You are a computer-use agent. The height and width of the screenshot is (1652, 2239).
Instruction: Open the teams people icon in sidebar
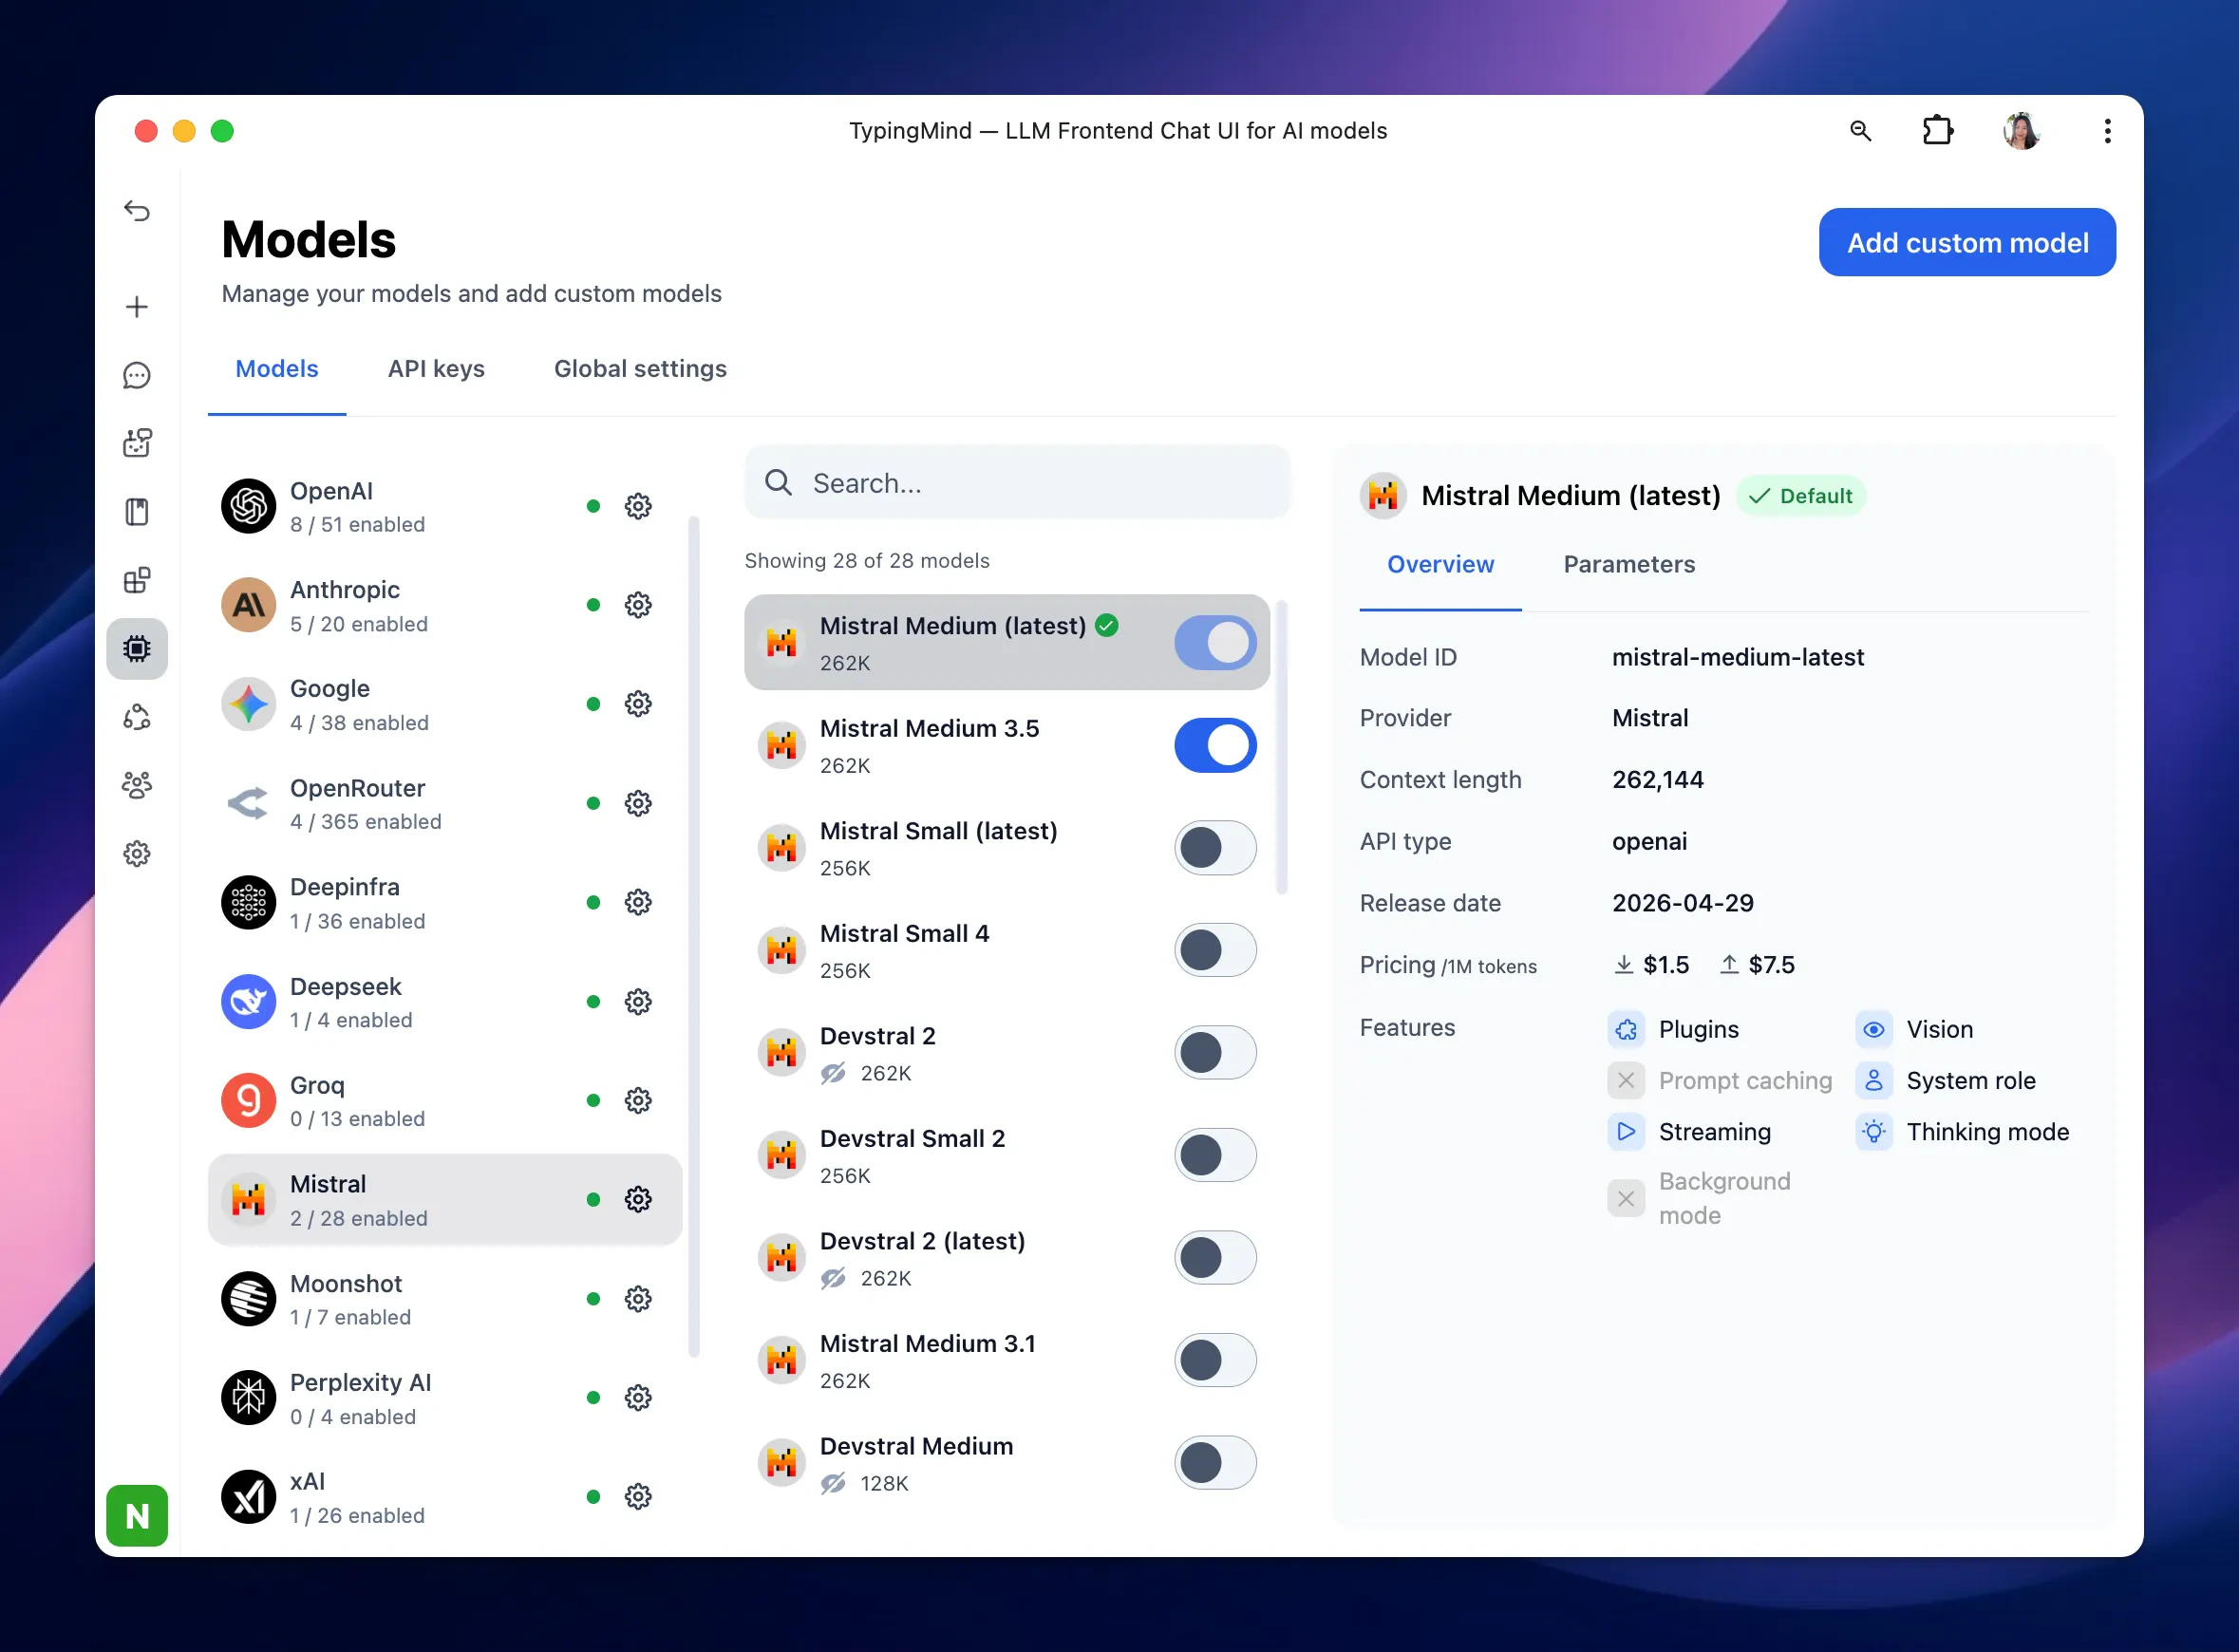coord(137,785)
